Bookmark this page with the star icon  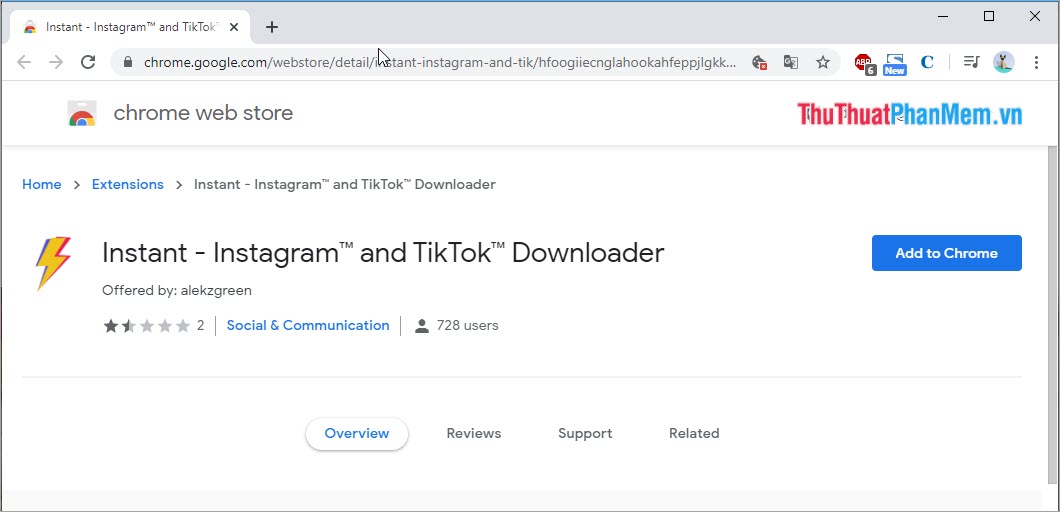tap(823, 62)
